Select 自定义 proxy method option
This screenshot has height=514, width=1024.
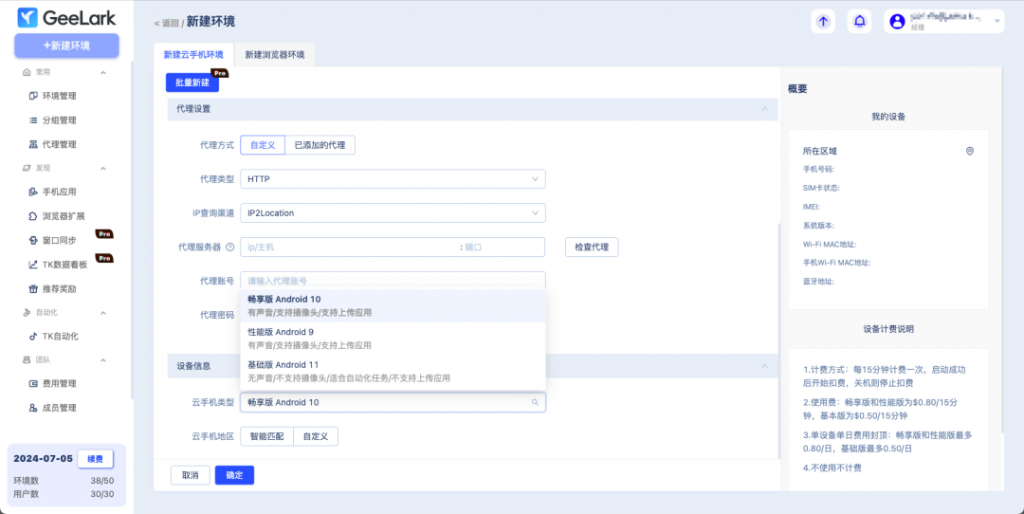tap(262, 145)
